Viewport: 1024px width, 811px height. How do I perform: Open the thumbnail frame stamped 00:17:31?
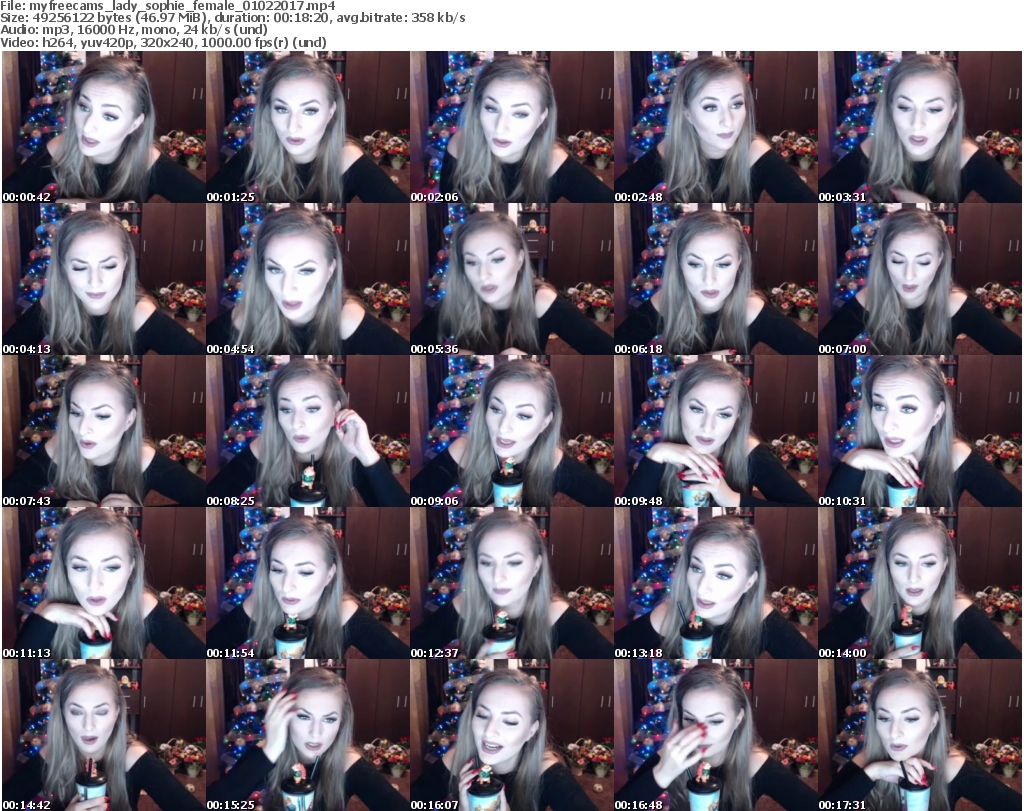pos(920,735)
